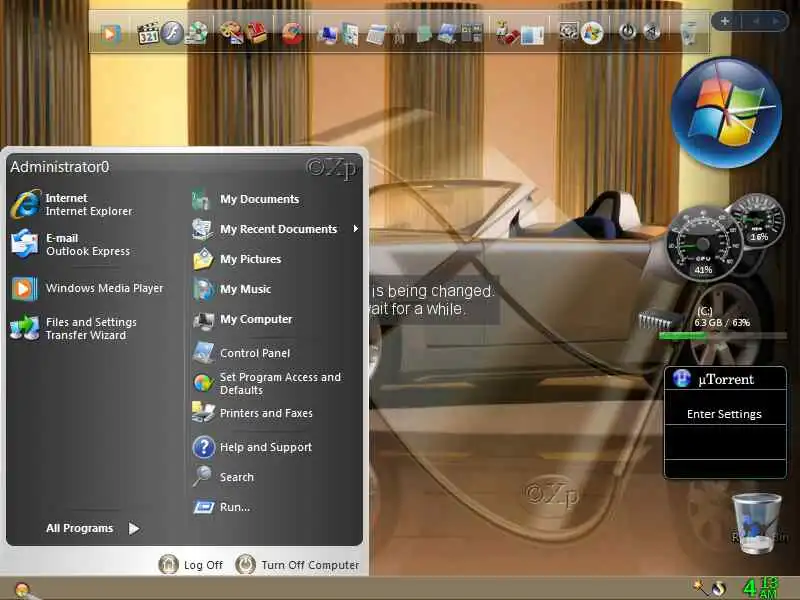Viewport: 800px width, 600px height.
Task: Click the plus button beside the dock
Action: (x=725, y=21)
